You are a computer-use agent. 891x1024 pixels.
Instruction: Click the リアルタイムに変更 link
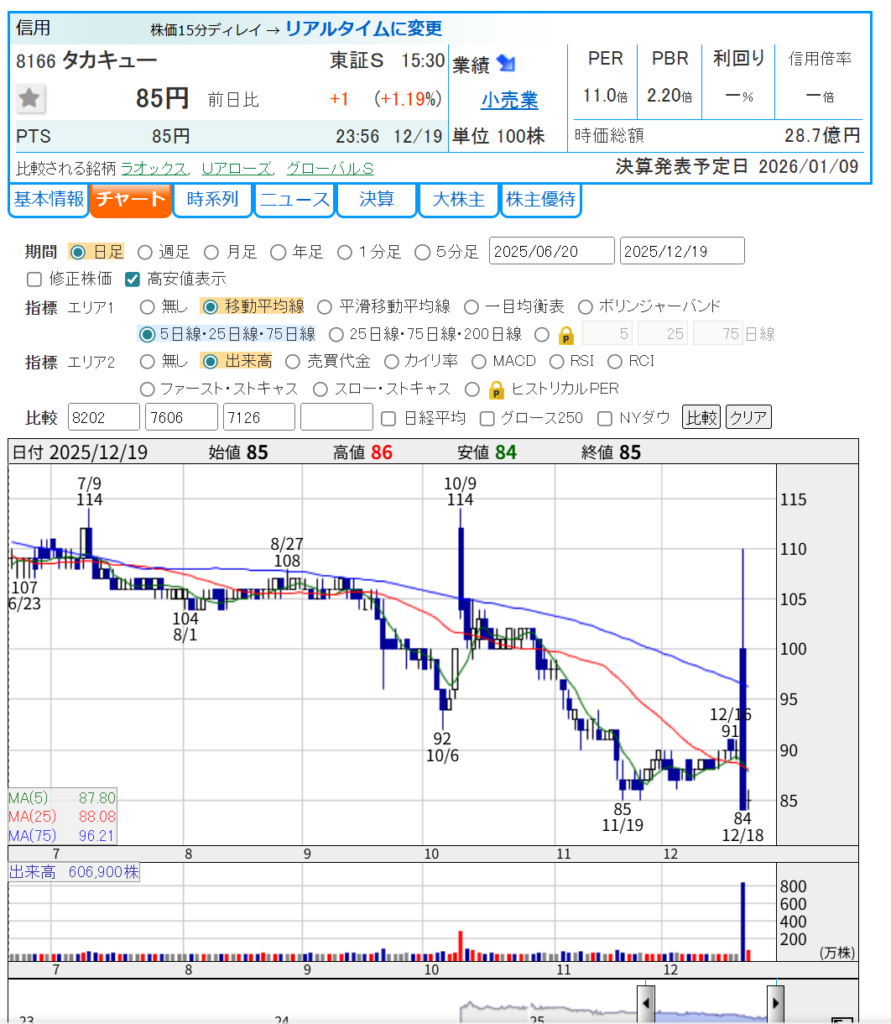click(x=363, y=28)
